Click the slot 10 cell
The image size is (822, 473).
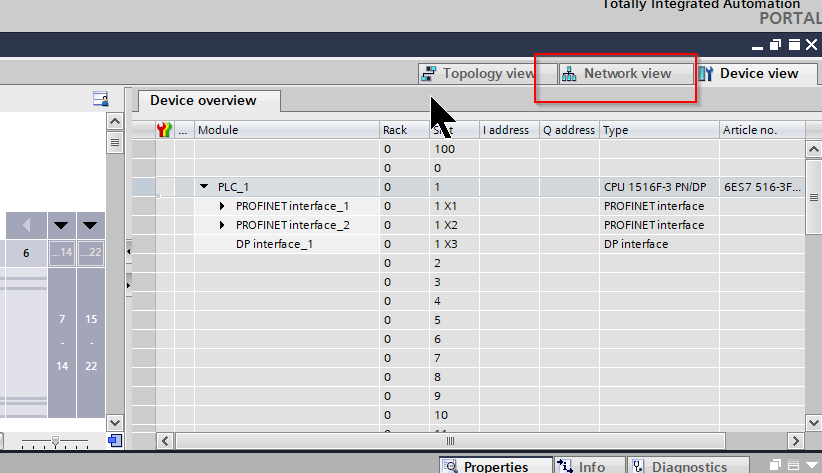454,415
